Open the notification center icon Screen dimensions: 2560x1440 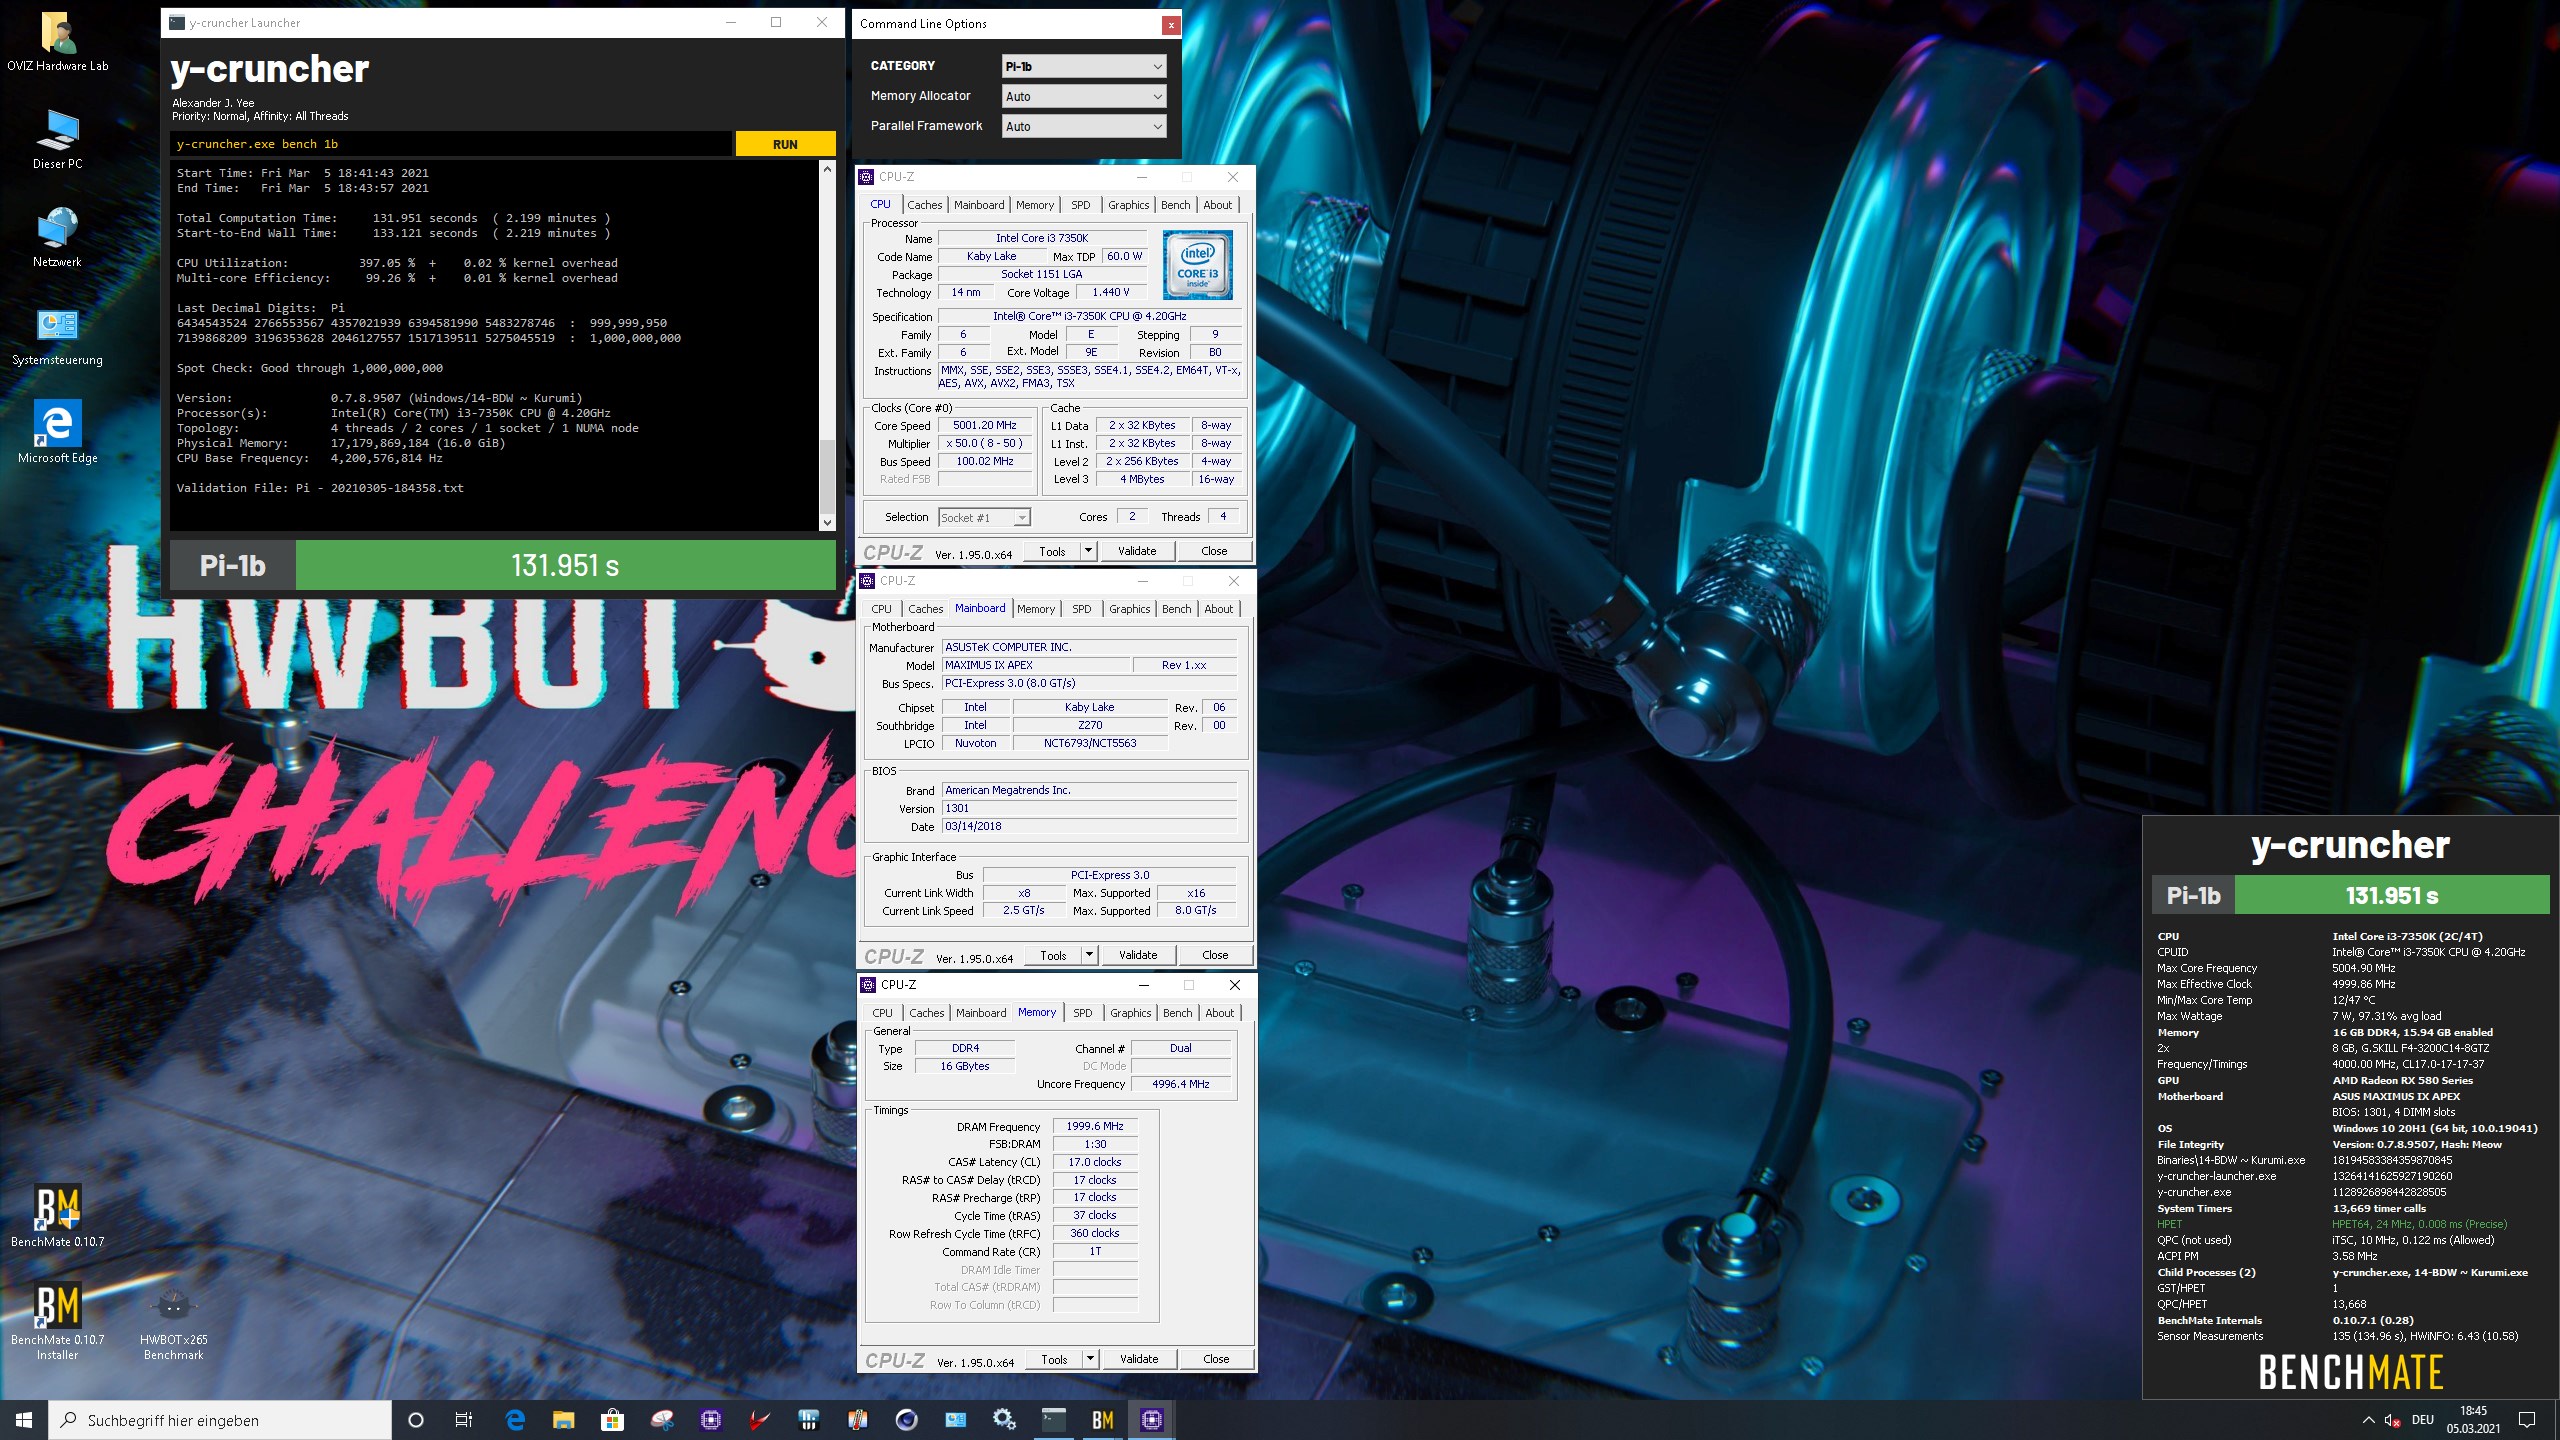(2527, 1420)
